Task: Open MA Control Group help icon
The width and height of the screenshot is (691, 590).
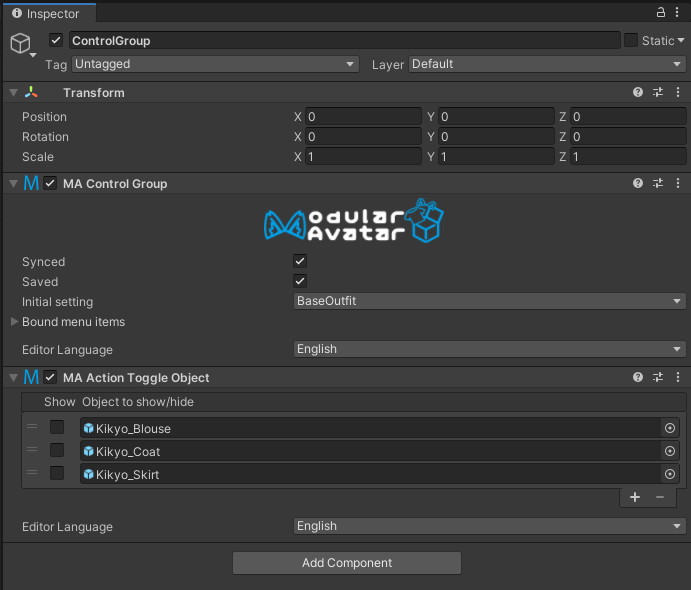Action: point(638,183)
